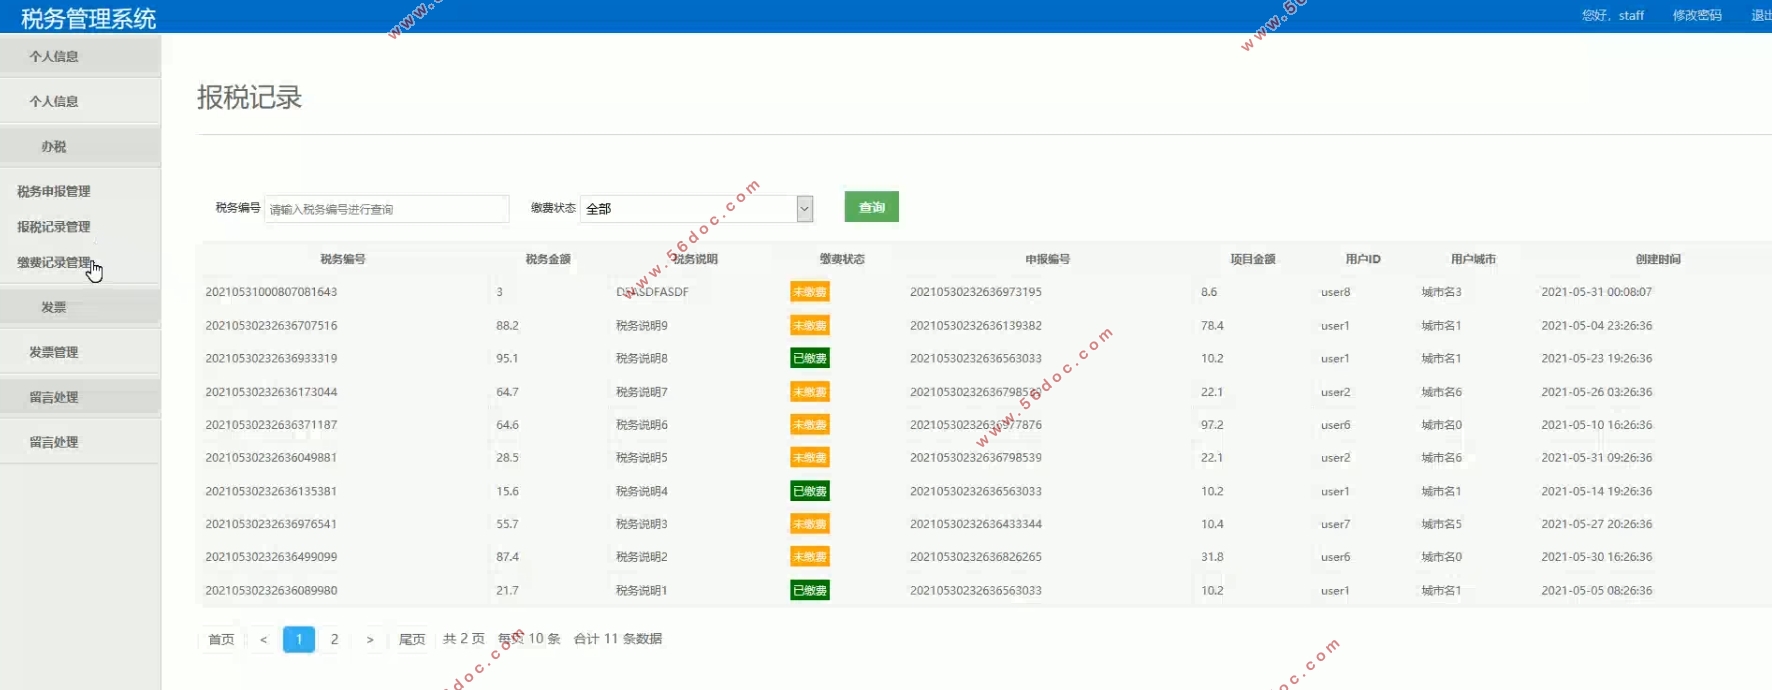Click the 用户城市 column header
The height and width of the screenshot is (690, 1772).
[1473, 259]
